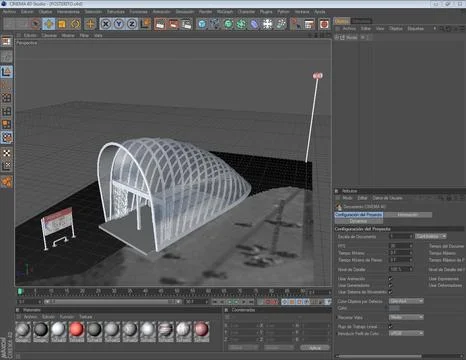Screen dimensions: 466x360
Task: Open the Color Objetos por Defecto dropdown
Action: 406,301
